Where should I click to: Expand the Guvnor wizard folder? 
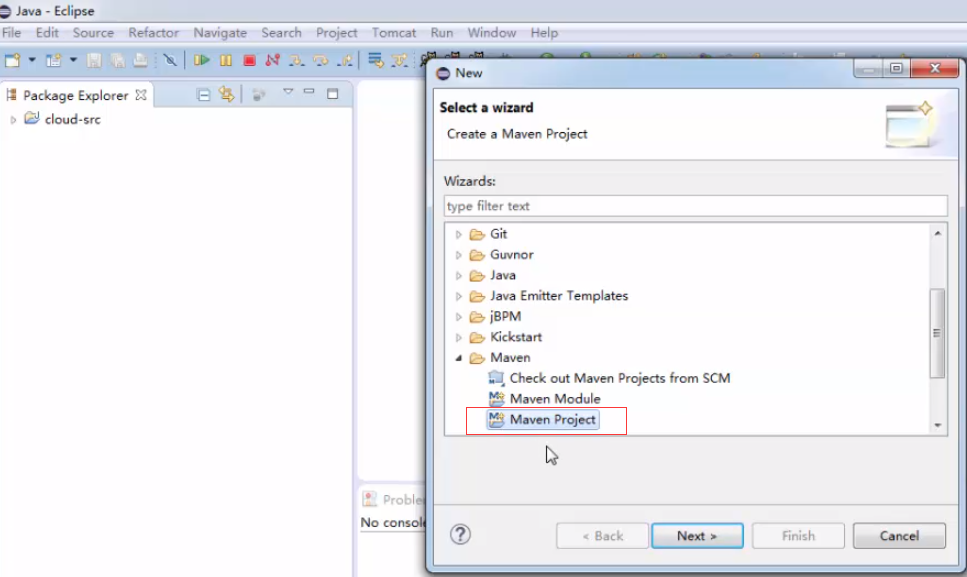pyautogui.click(x=458, y=255)
